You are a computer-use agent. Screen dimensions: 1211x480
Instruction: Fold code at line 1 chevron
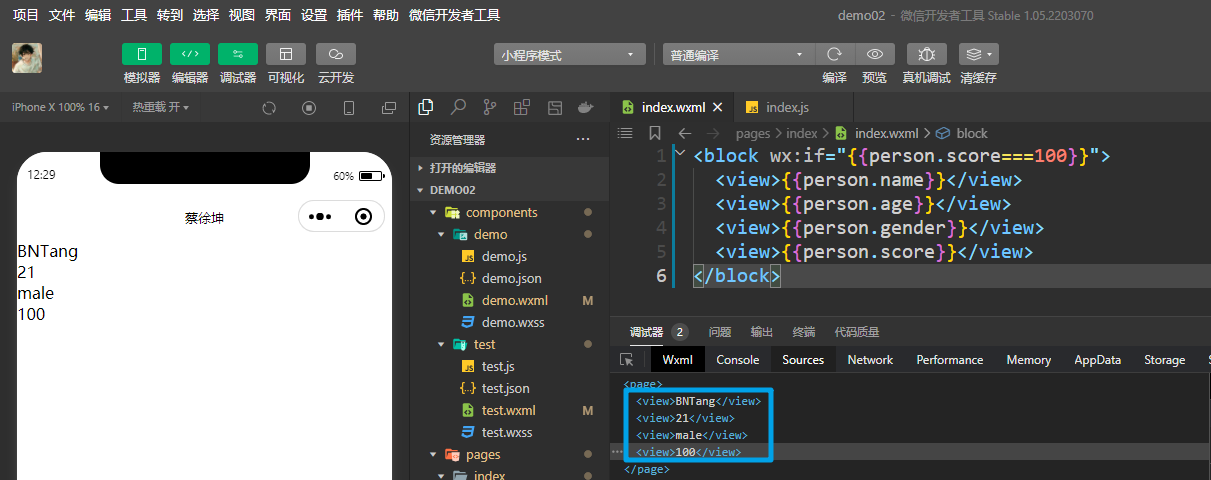coord(680,155)
